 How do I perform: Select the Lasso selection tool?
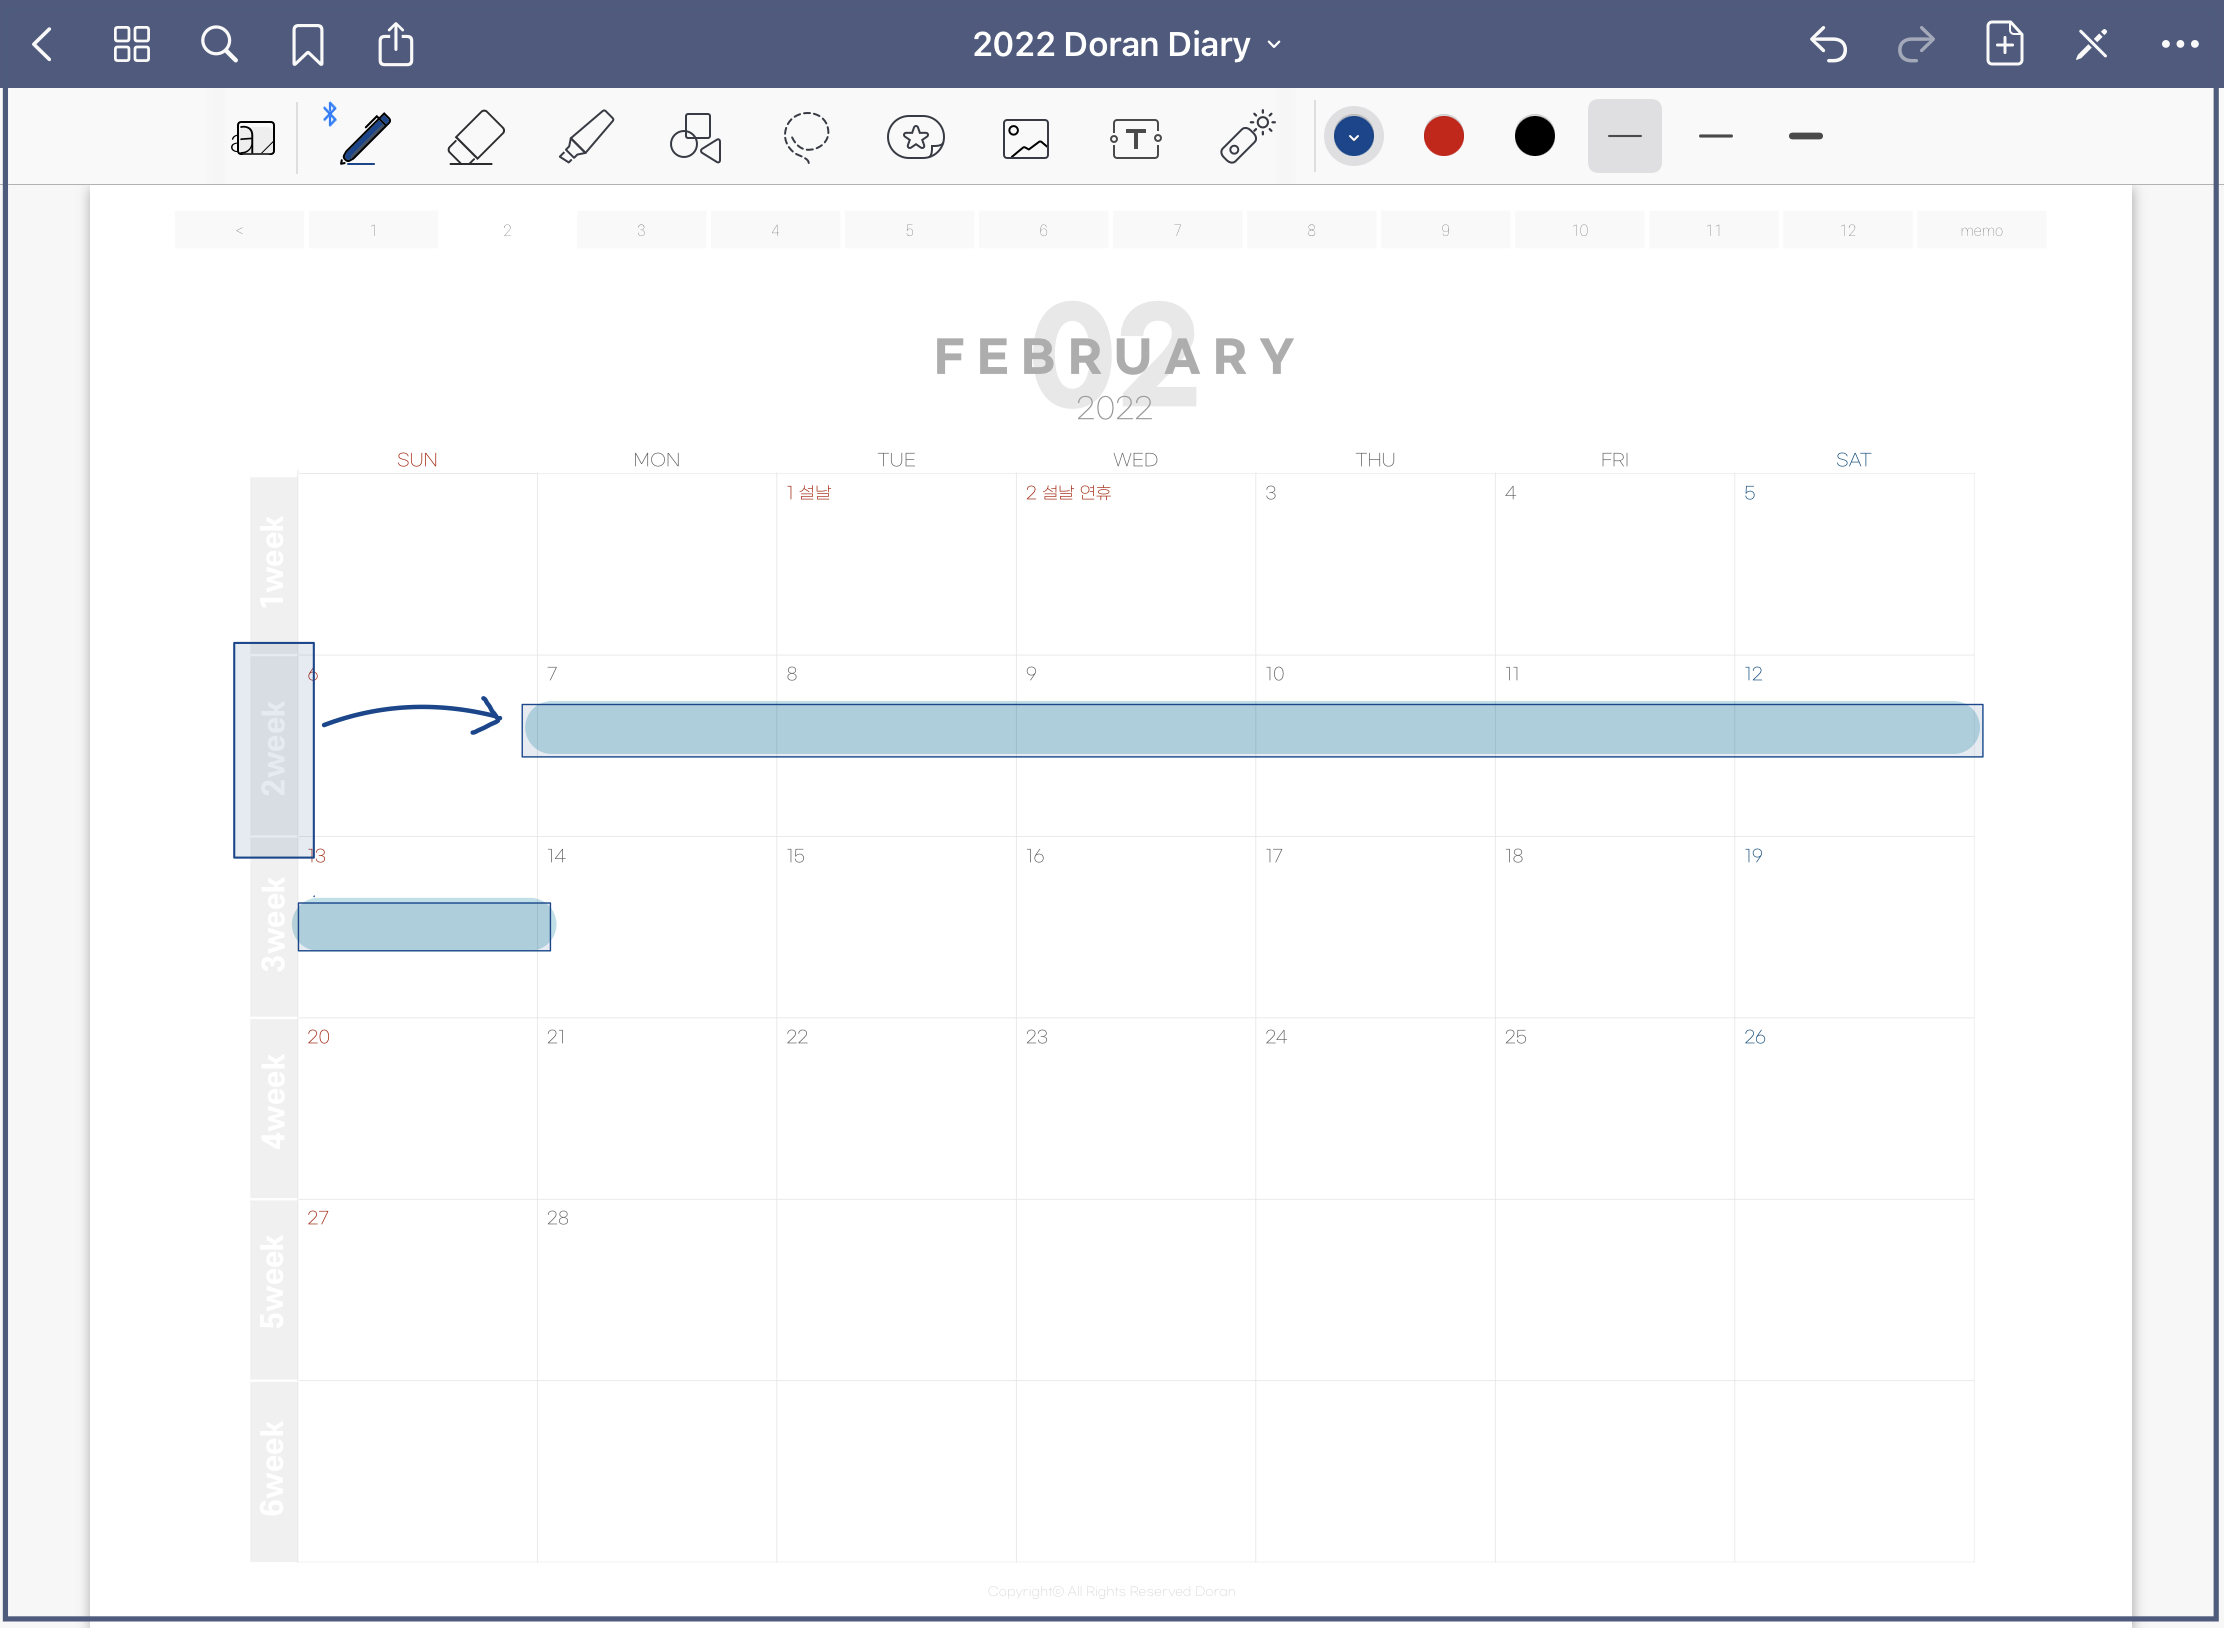pos(806,137)
